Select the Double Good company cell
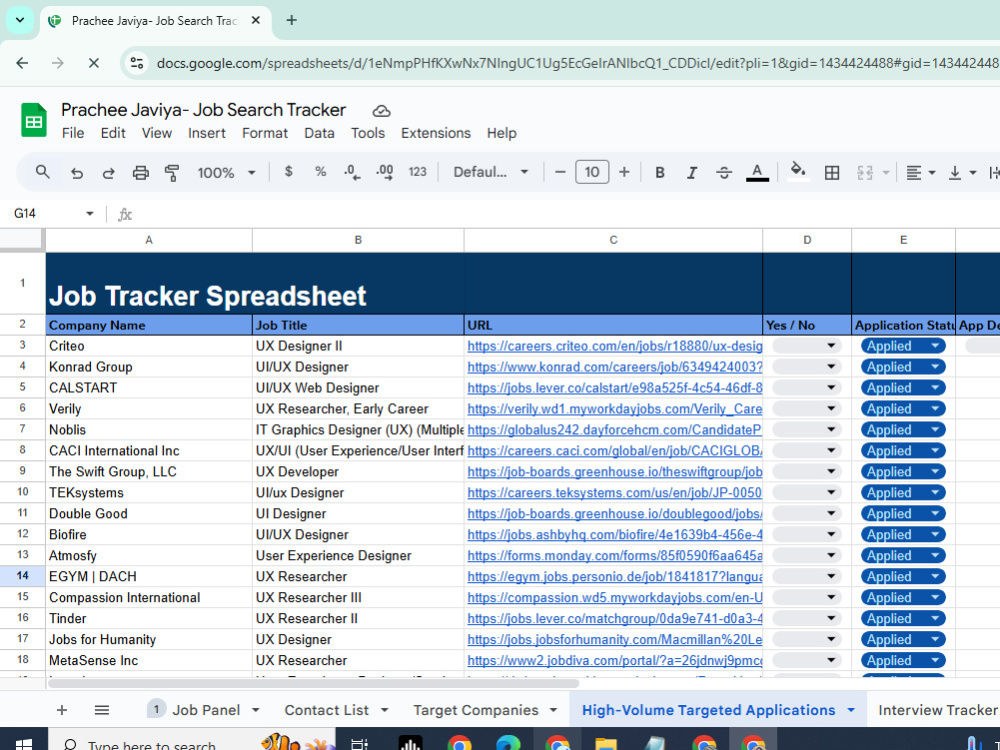The height and width of the screenshot is (750, 1000). coord(149,513)
